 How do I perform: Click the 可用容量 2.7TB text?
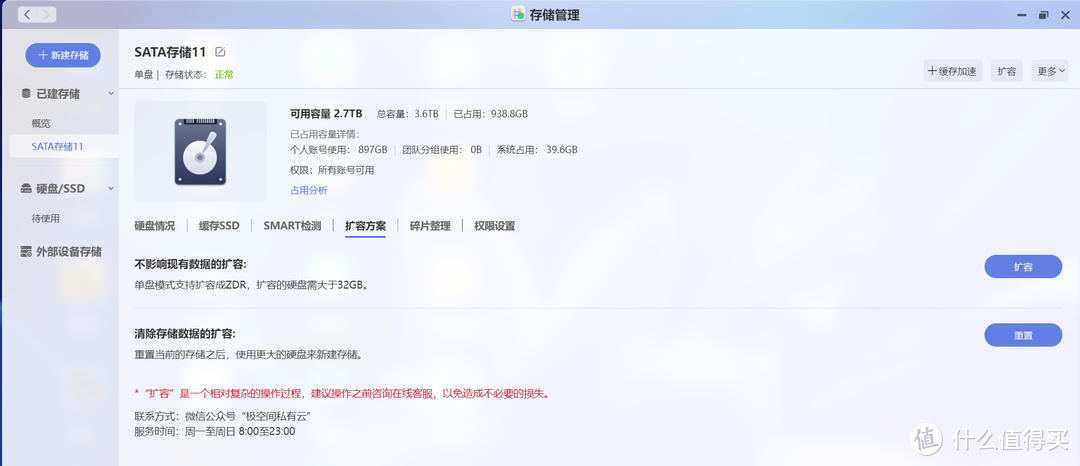[326, 114]
